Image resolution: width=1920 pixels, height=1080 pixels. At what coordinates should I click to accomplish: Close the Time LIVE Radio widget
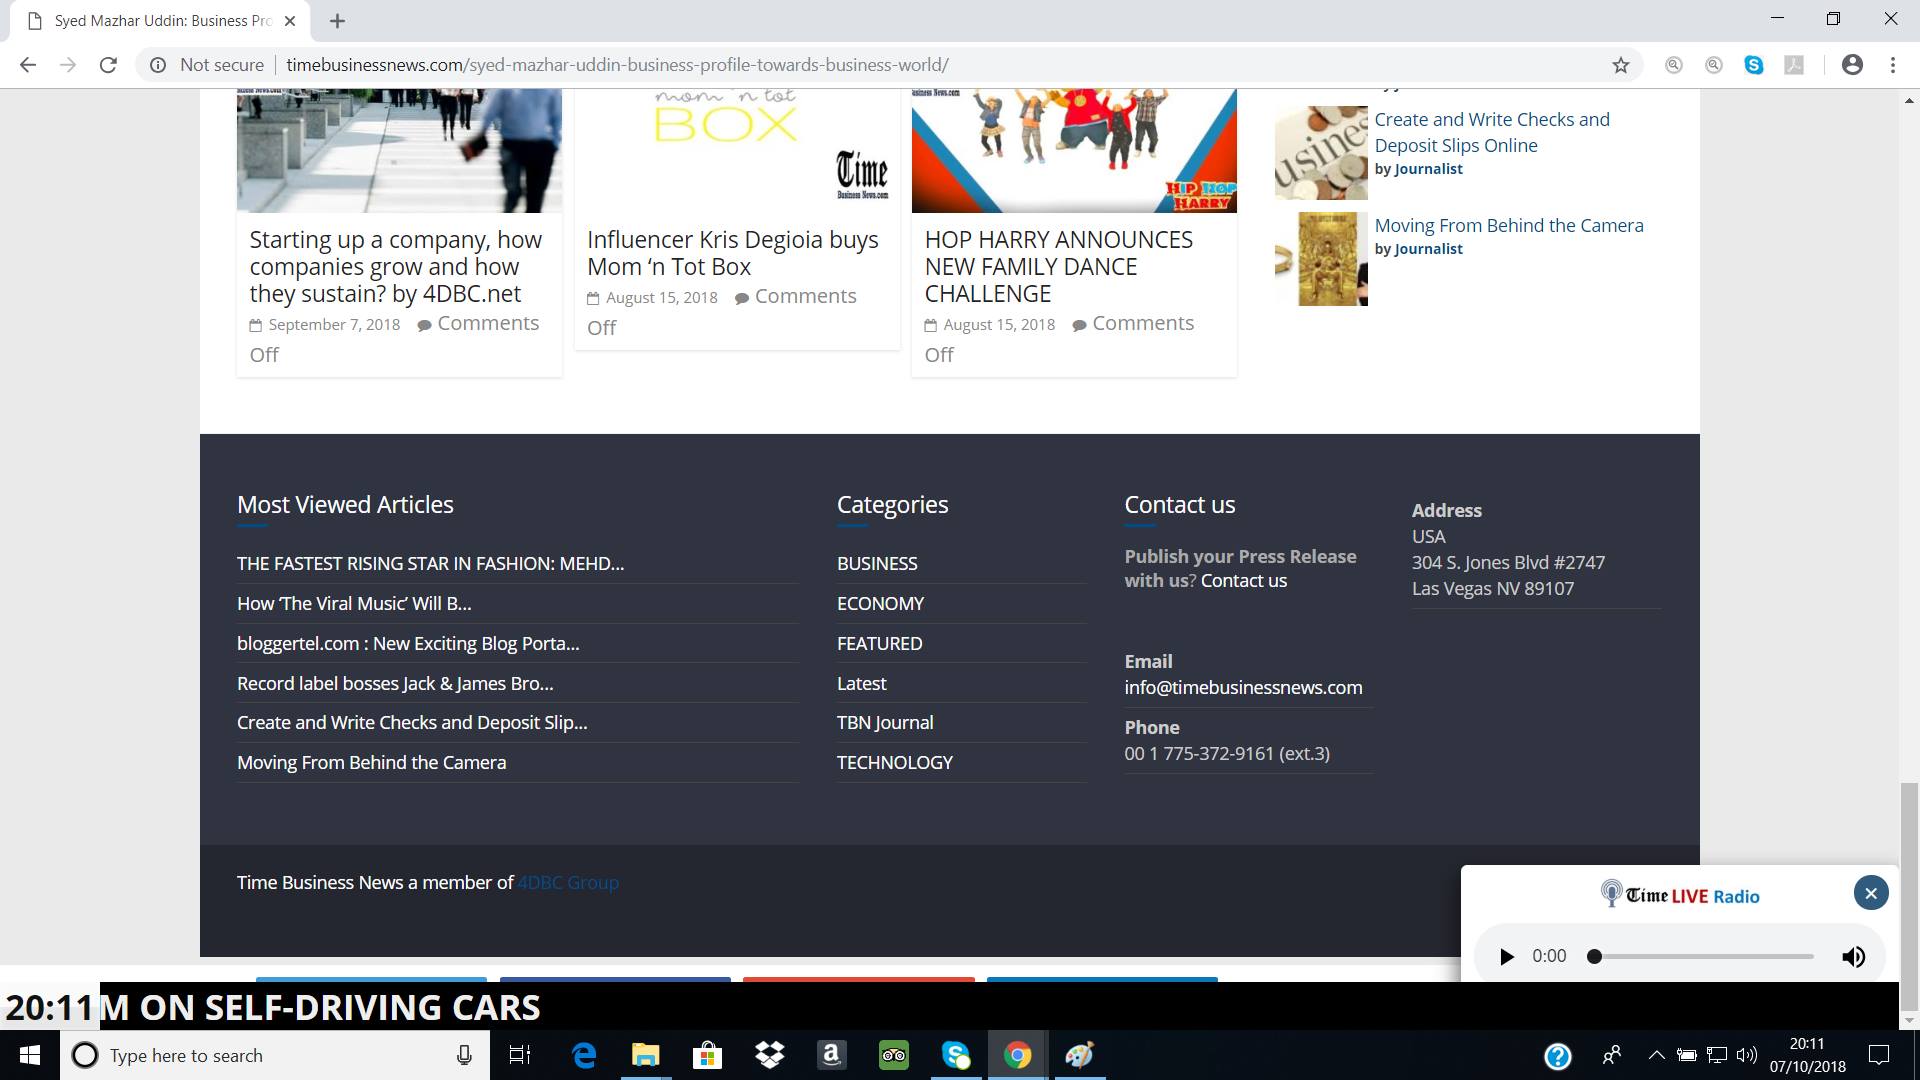point(1870,893)
